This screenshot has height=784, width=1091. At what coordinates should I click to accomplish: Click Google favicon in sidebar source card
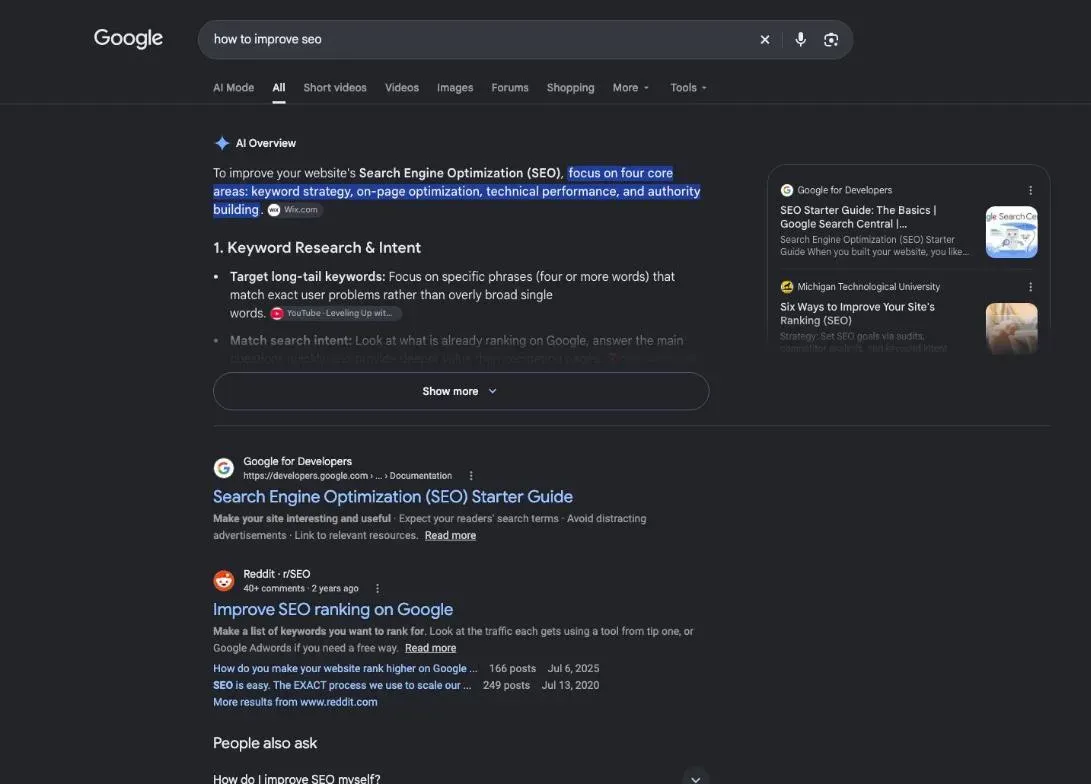pos(786,190)
